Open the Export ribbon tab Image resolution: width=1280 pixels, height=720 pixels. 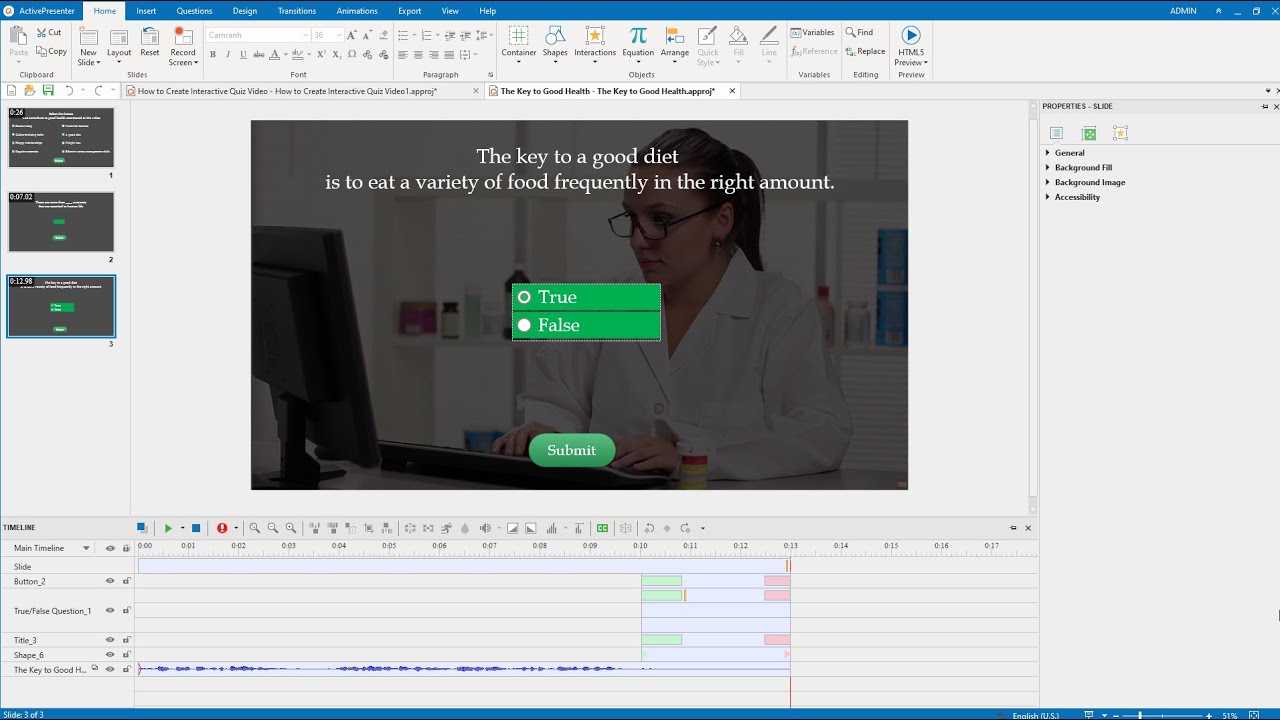410,11
